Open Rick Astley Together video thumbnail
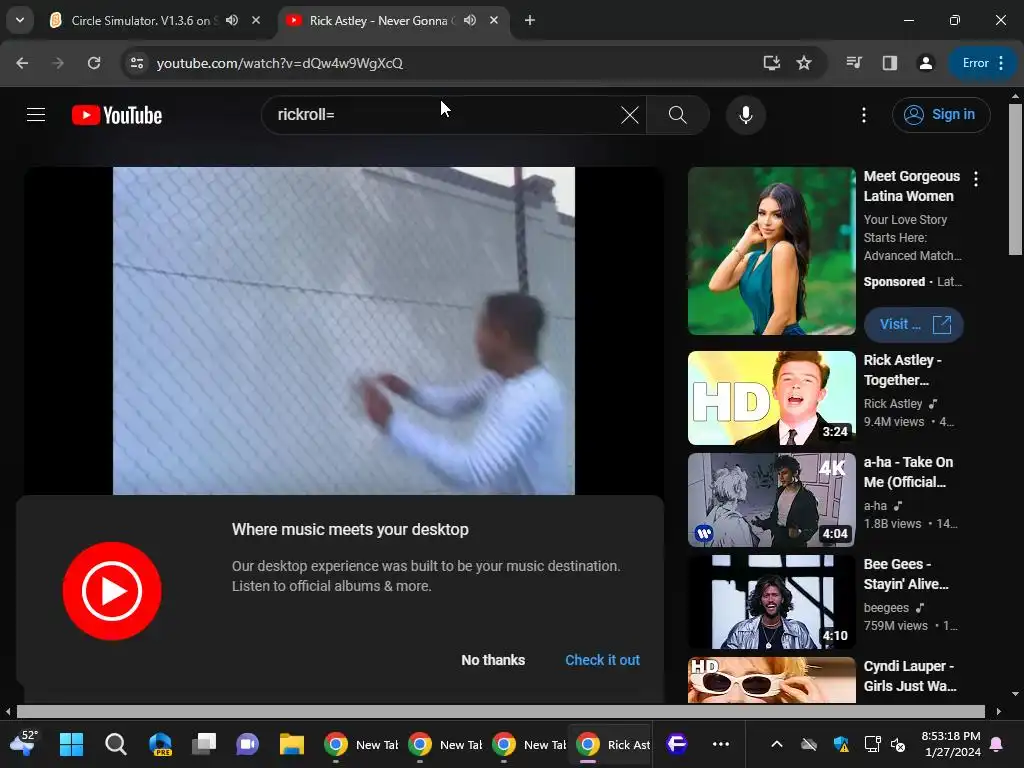 coord(771,398)
